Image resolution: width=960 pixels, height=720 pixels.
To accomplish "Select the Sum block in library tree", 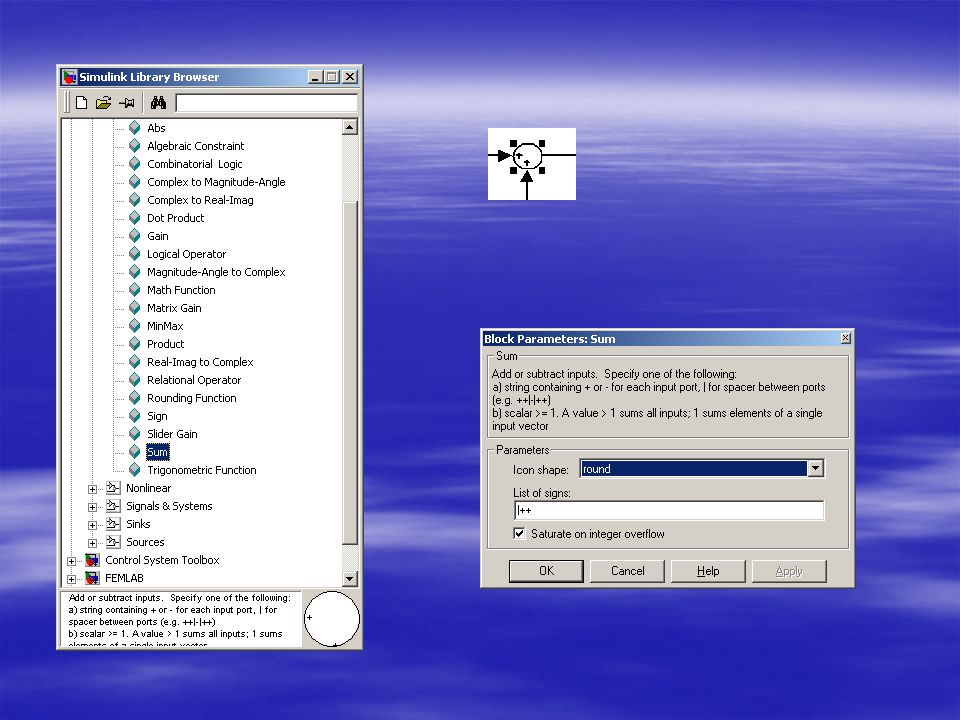I will (x=157, y=452).
